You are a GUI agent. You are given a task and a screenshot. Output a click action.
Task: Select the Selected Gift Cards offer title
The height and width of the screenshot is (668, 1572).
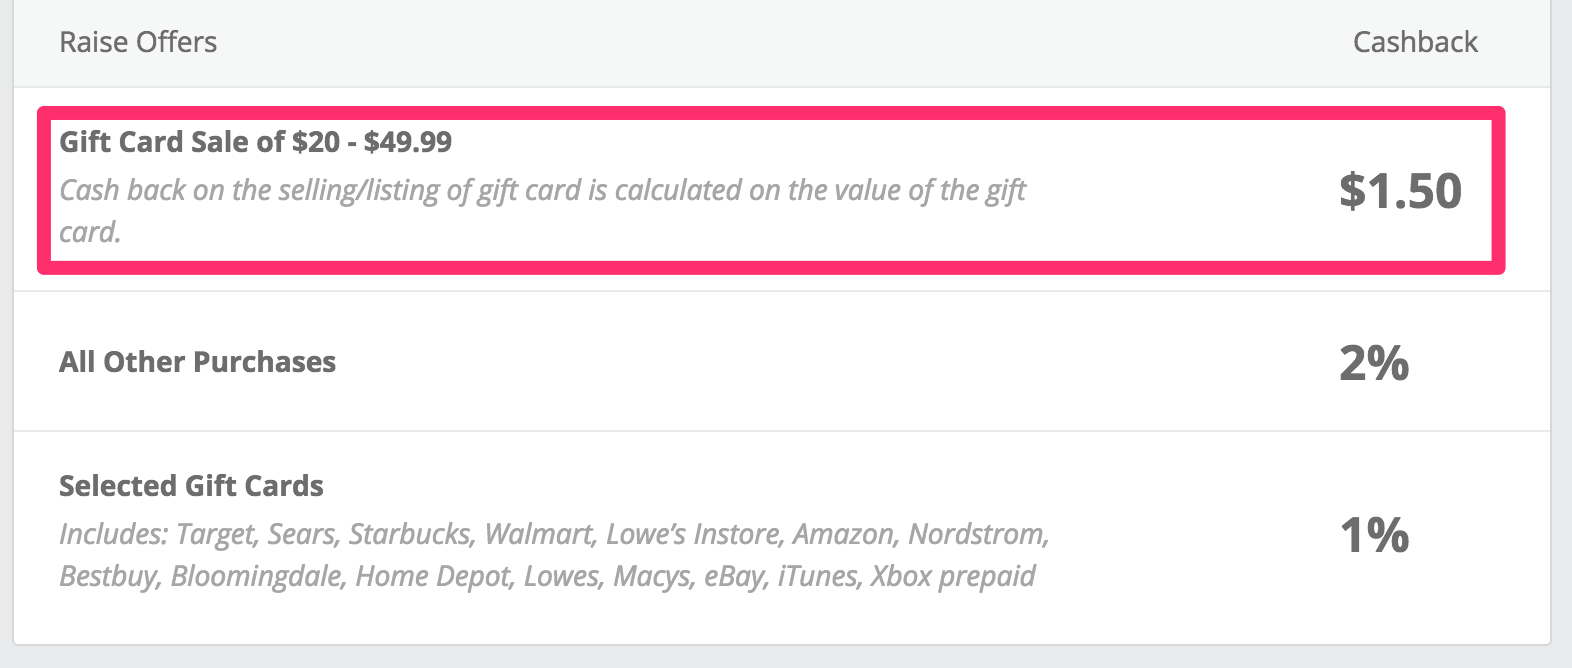coord(191,486)
